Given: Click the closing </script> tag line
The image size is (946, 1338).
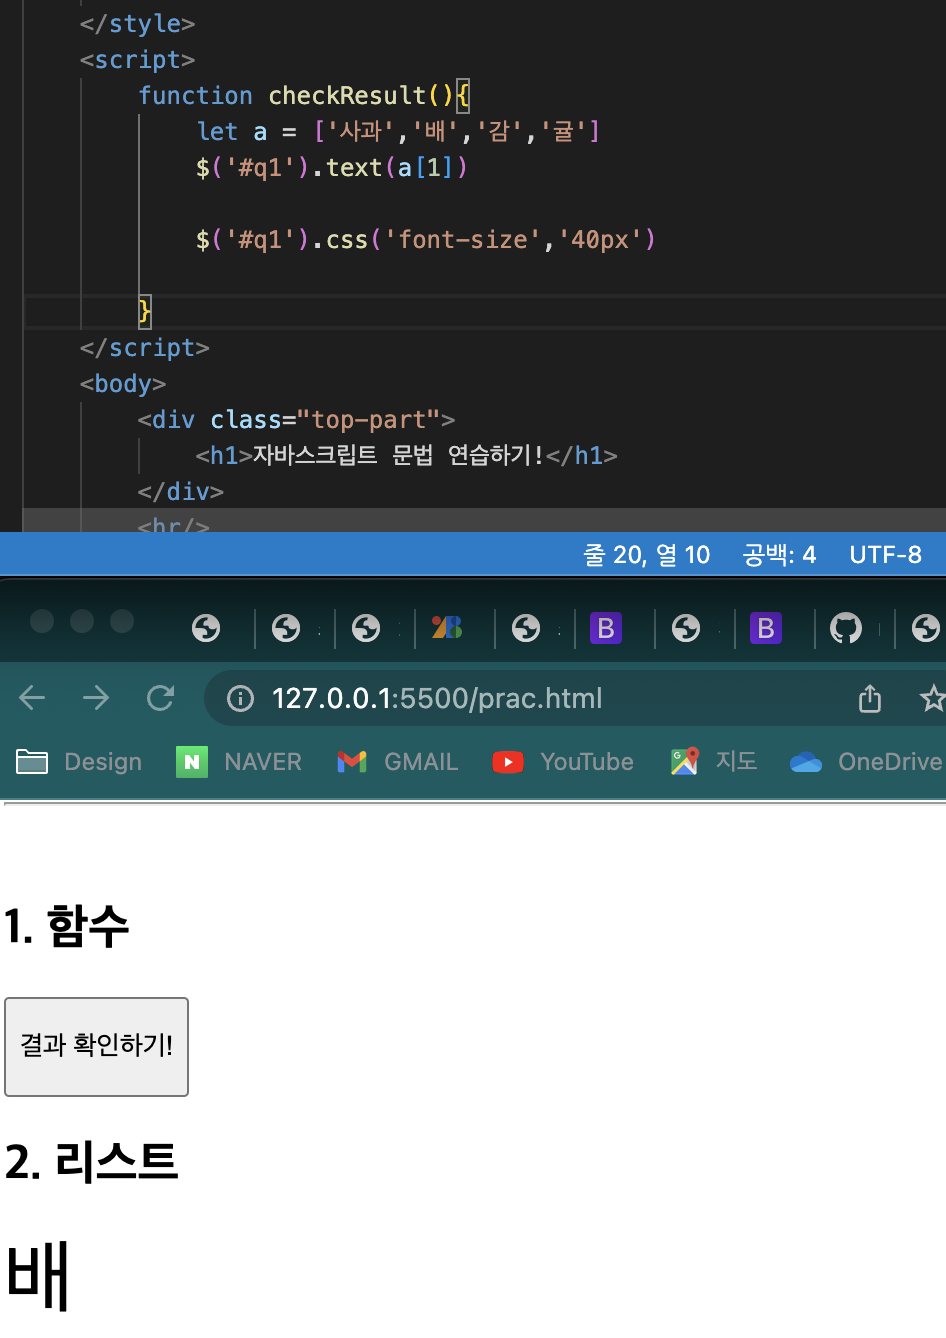Looking at the screenshot, I should coord(145,348).
